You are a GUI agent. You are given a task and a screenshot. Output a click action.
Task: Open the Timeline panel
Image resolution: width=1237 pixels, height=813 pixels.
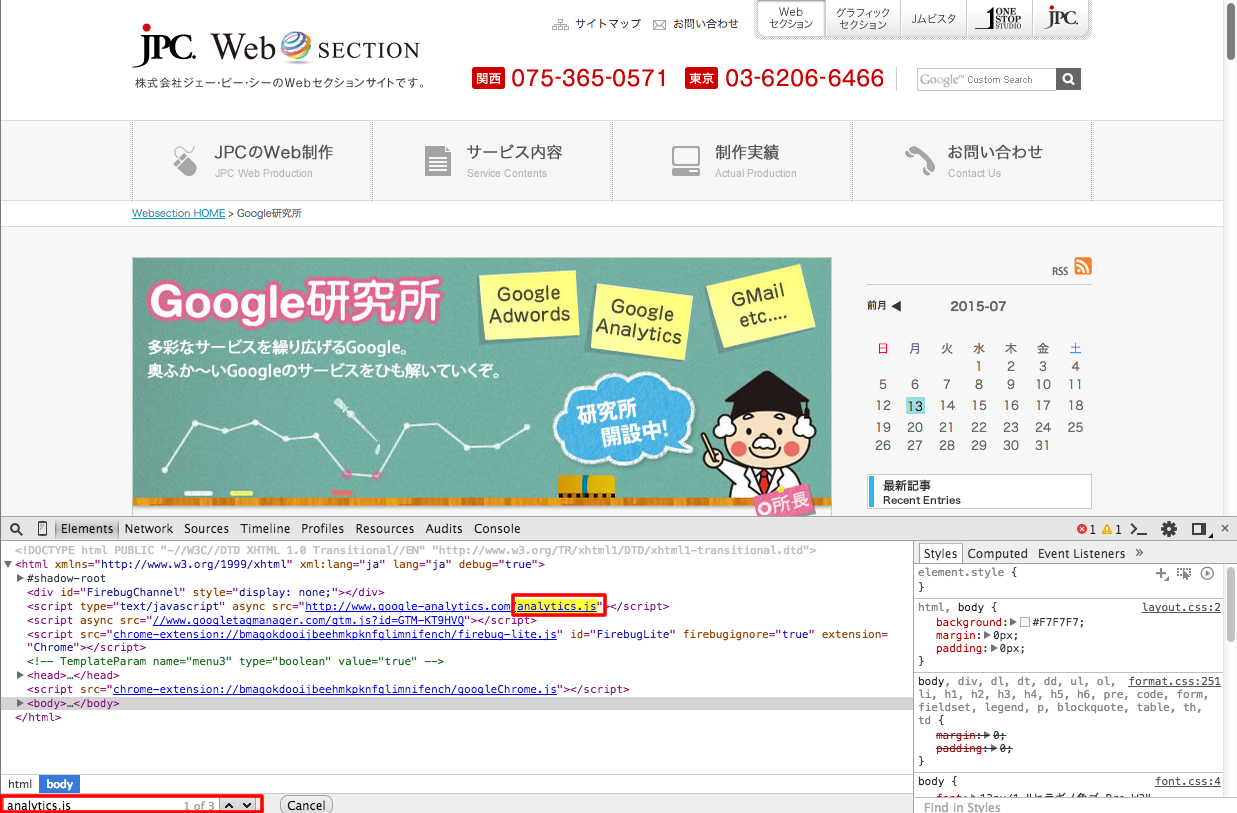[265, 529]
